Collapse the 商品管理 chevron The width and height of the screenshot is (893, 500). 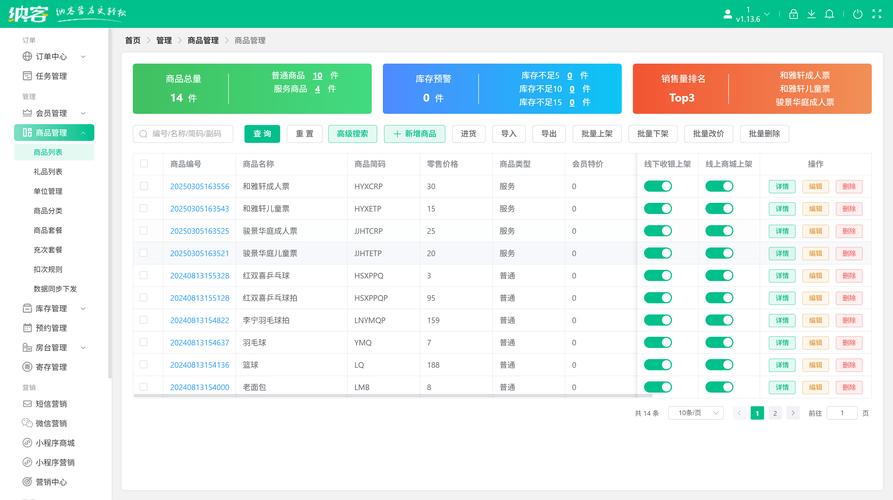83,133
